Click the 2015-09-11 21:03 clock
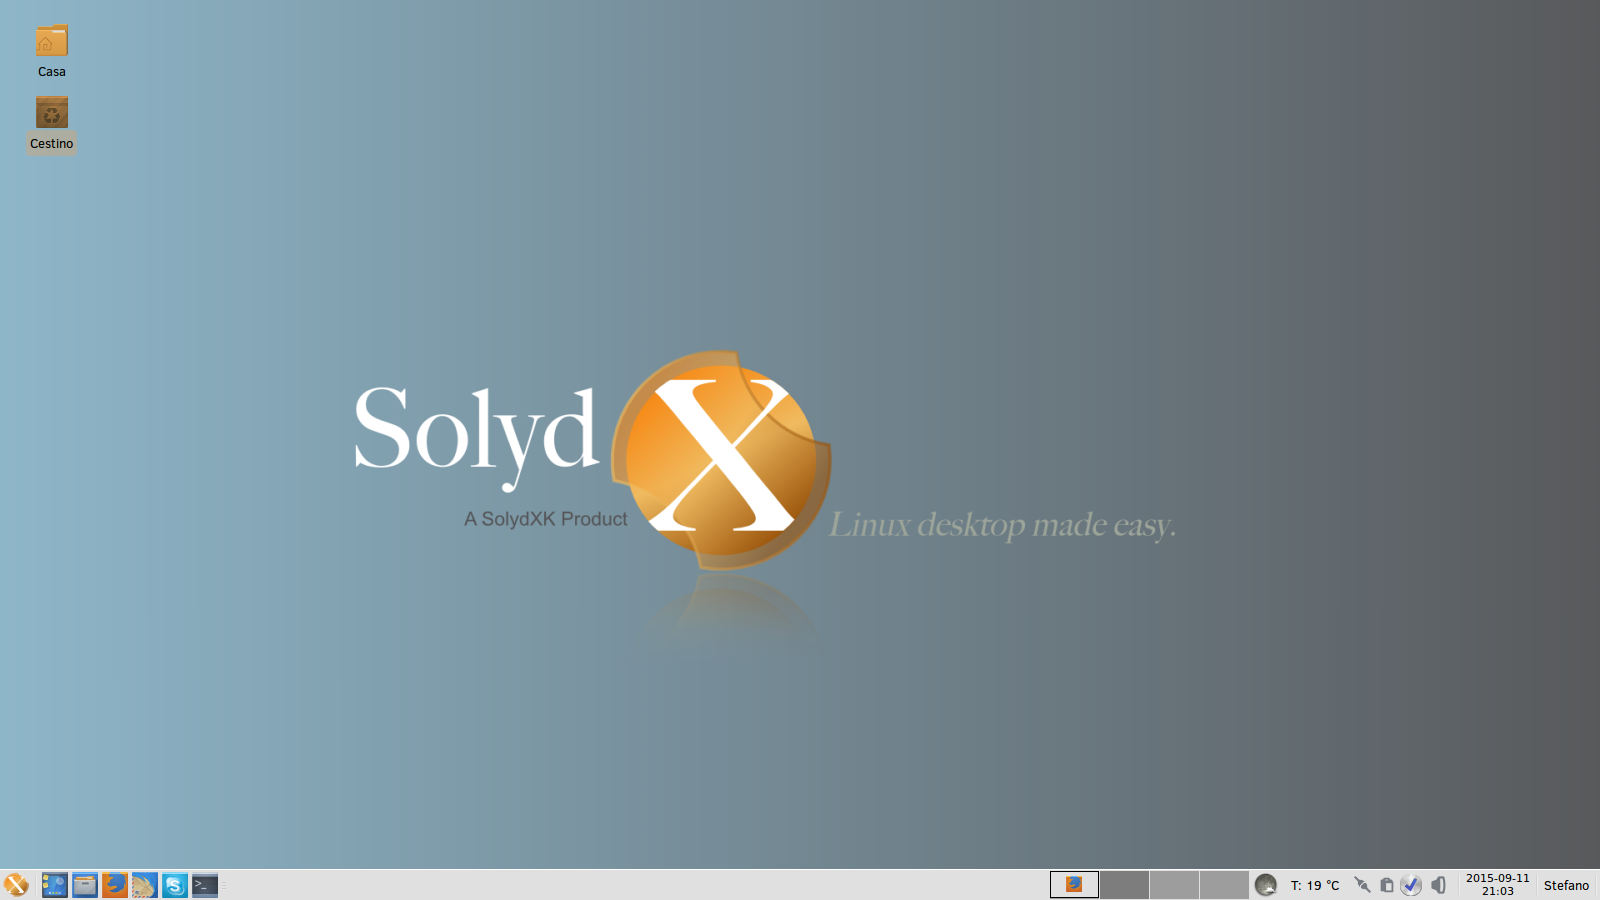This screenshot has height=900, width=1600. pos(1498,885)
